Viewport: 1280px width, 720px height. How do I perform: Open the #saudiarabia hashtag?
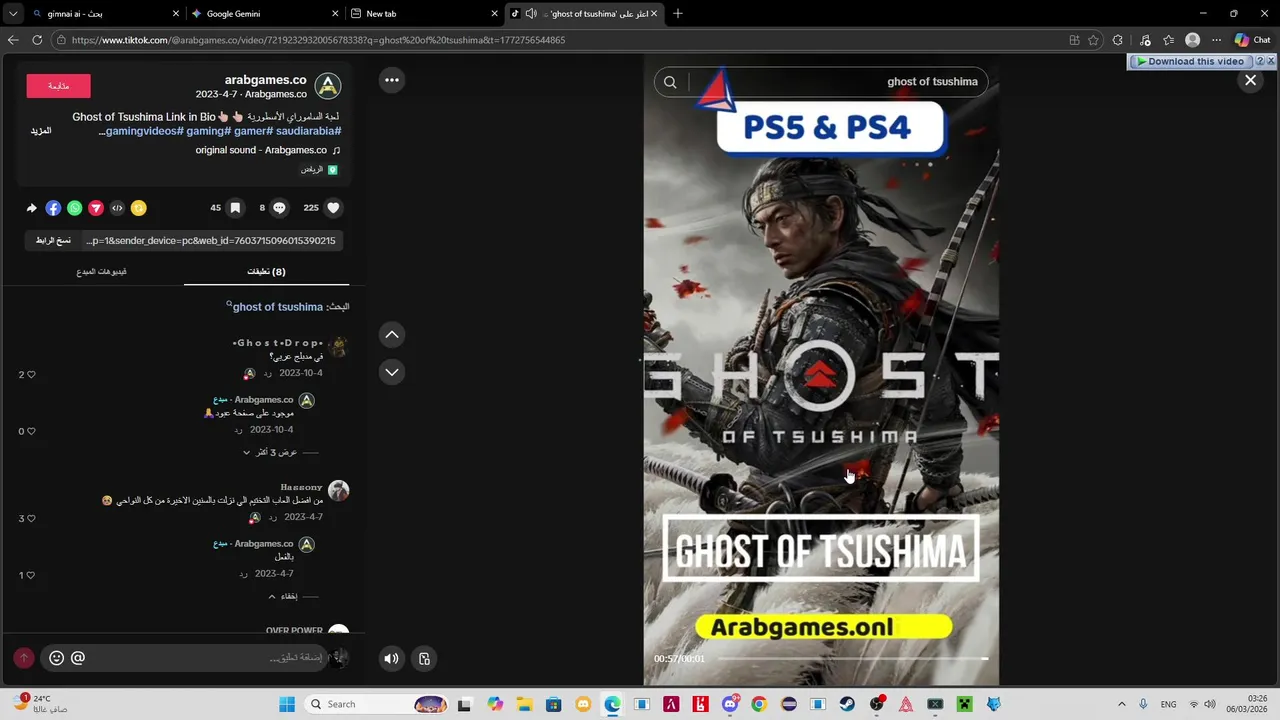[x=310, y=131]
